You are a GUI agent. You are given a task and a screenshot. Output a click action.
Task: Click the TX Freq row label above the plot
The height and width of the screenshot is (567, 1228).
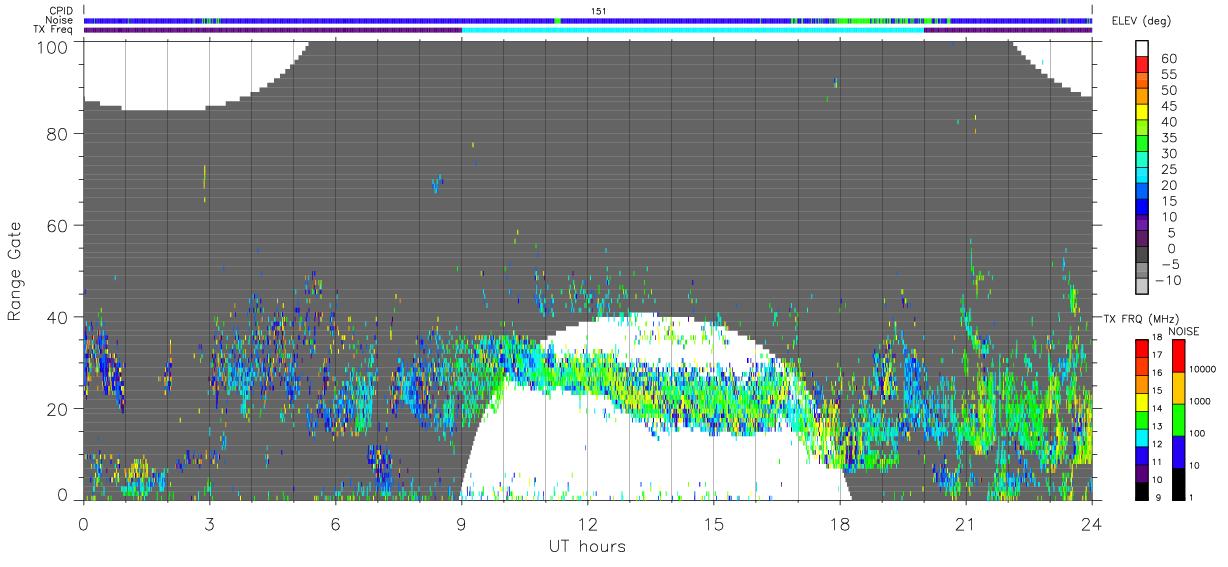55,29
